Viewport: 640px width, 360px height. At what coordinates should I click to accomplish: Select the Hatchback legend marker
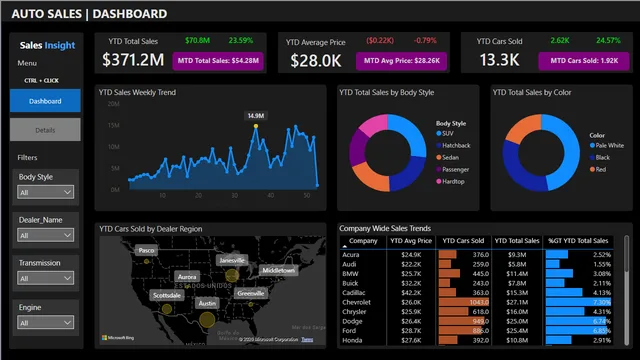[439, 145]
